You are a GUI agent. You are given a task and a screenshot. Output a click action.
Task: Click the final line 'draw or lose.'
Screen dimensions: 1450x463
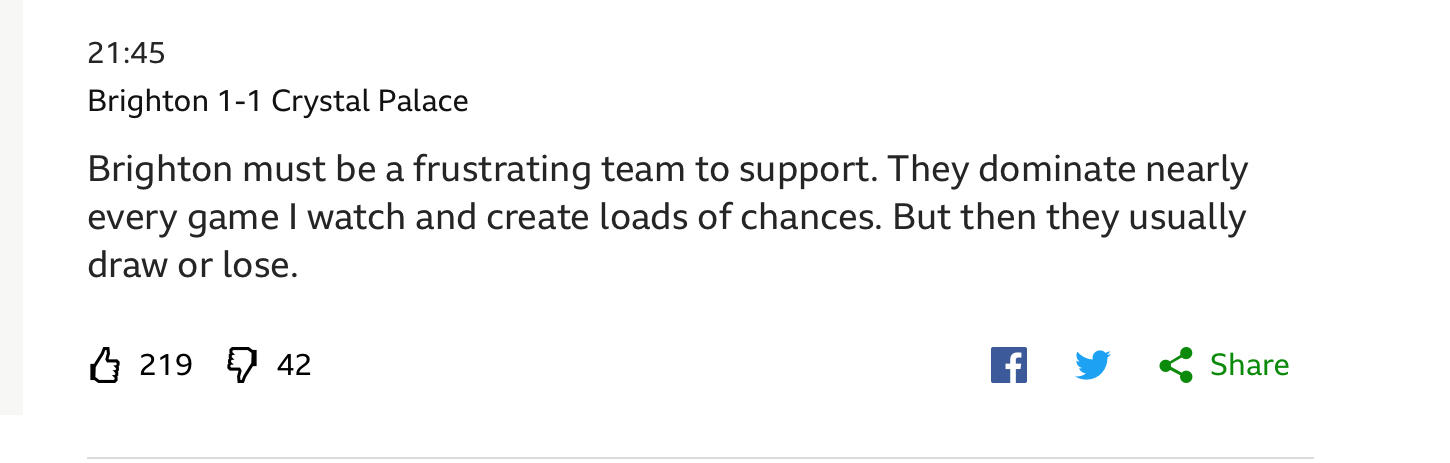pos(193,264)
